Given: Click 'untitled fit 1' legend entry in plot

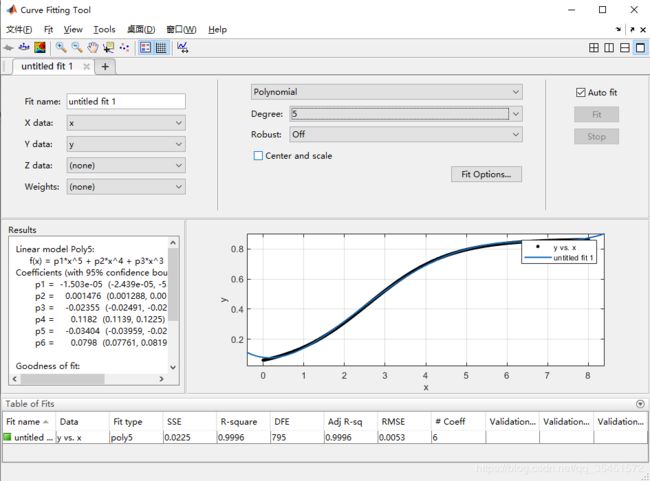Looking at the screenshot, I should [x=573, y=258].
